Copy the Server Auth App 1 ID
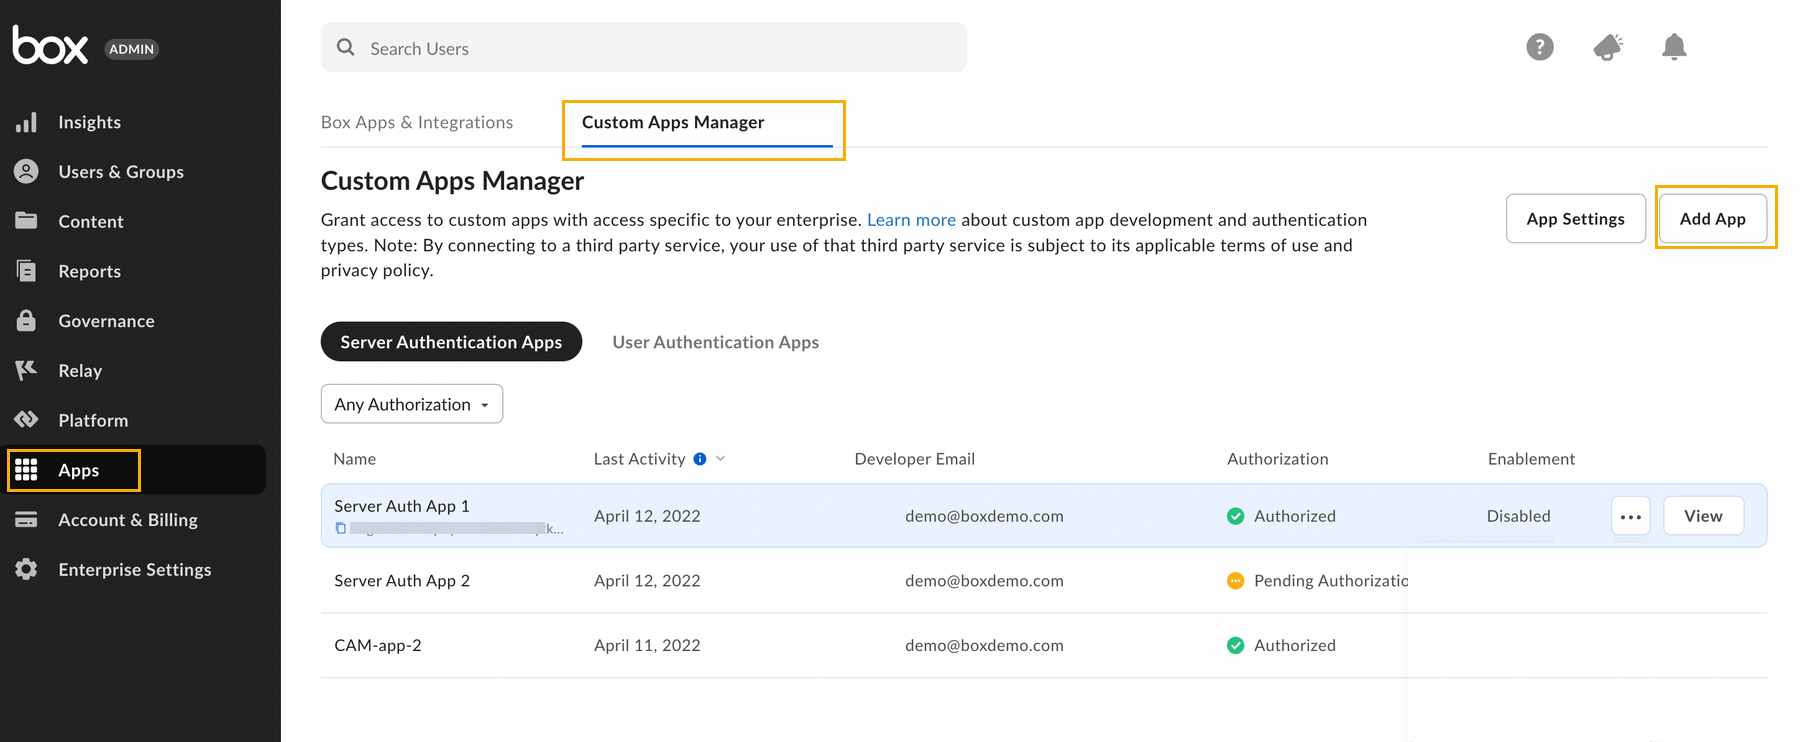The height and width of the screenshot is (742, 1800). (341, 528)
